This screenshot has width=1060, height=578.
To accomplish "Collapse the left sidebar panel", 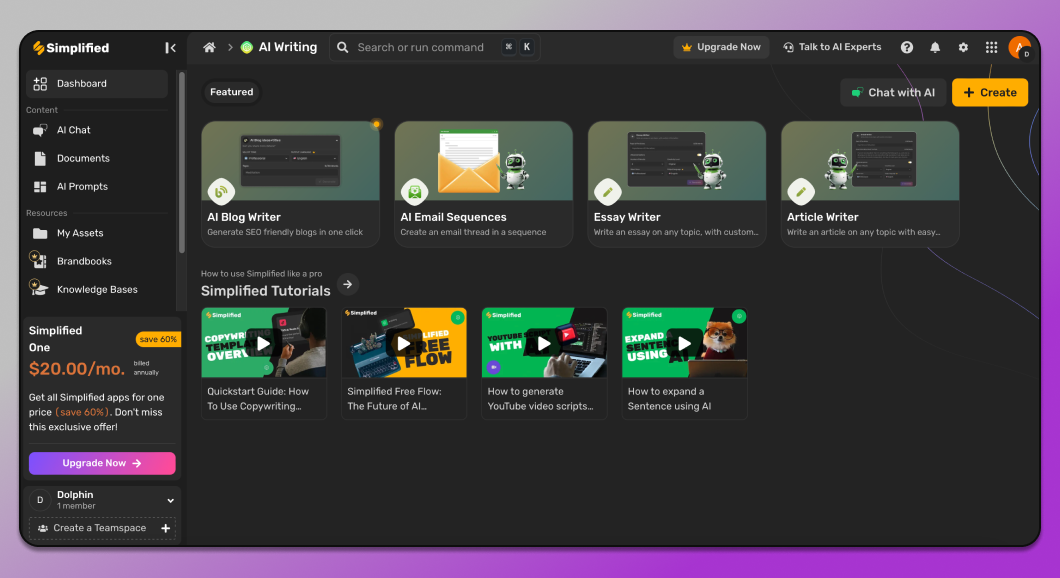I will [x=170, y=48].
